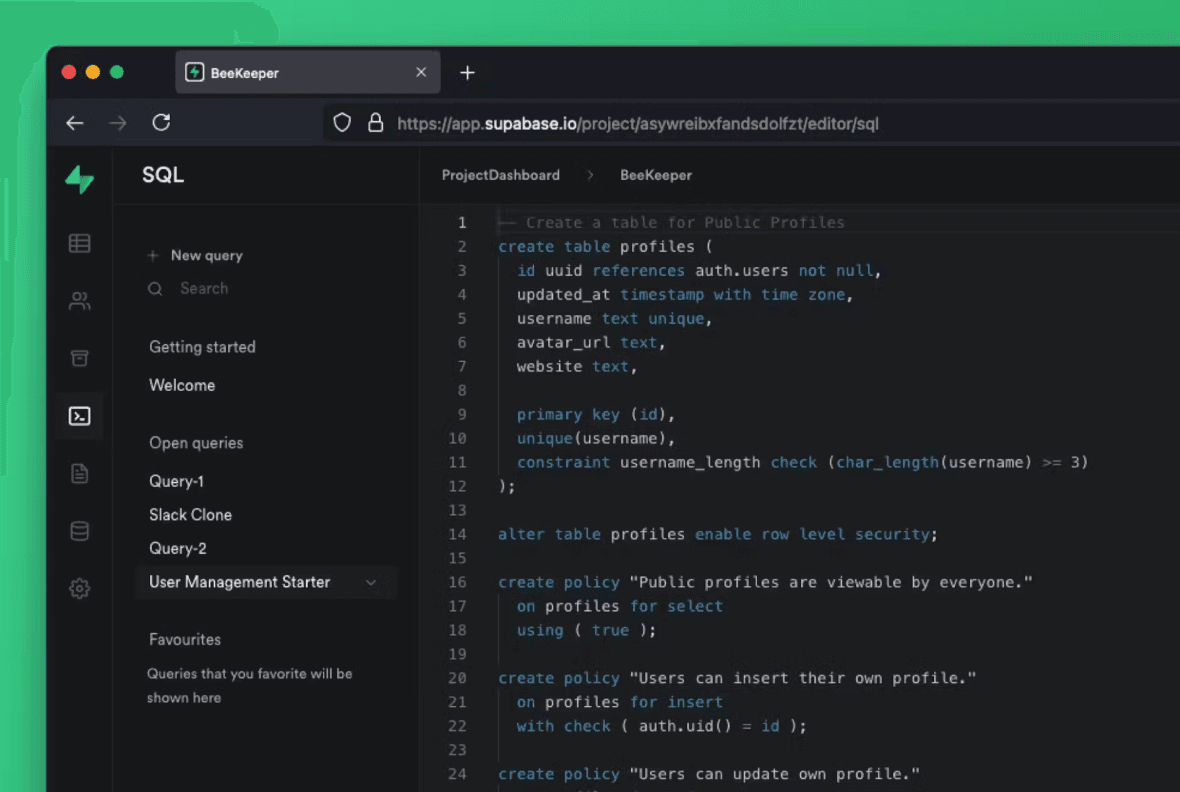Open the Storage archive icon in sidebar

click(x=80, y=358)
